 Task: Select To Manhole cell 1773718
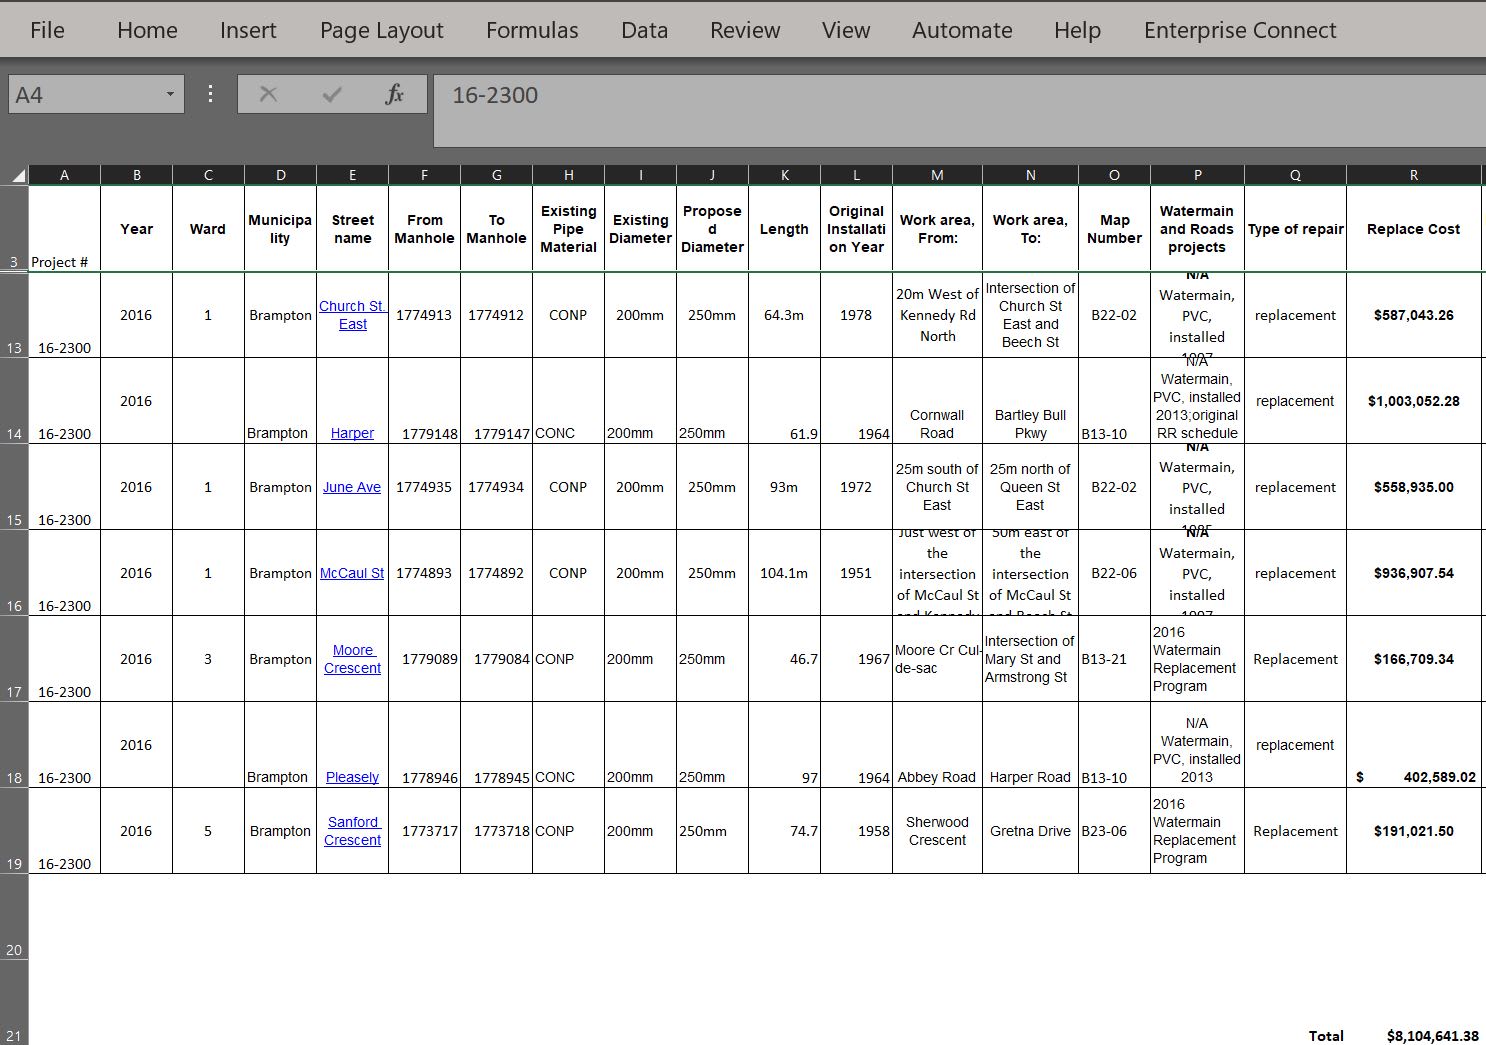point(496,831)
